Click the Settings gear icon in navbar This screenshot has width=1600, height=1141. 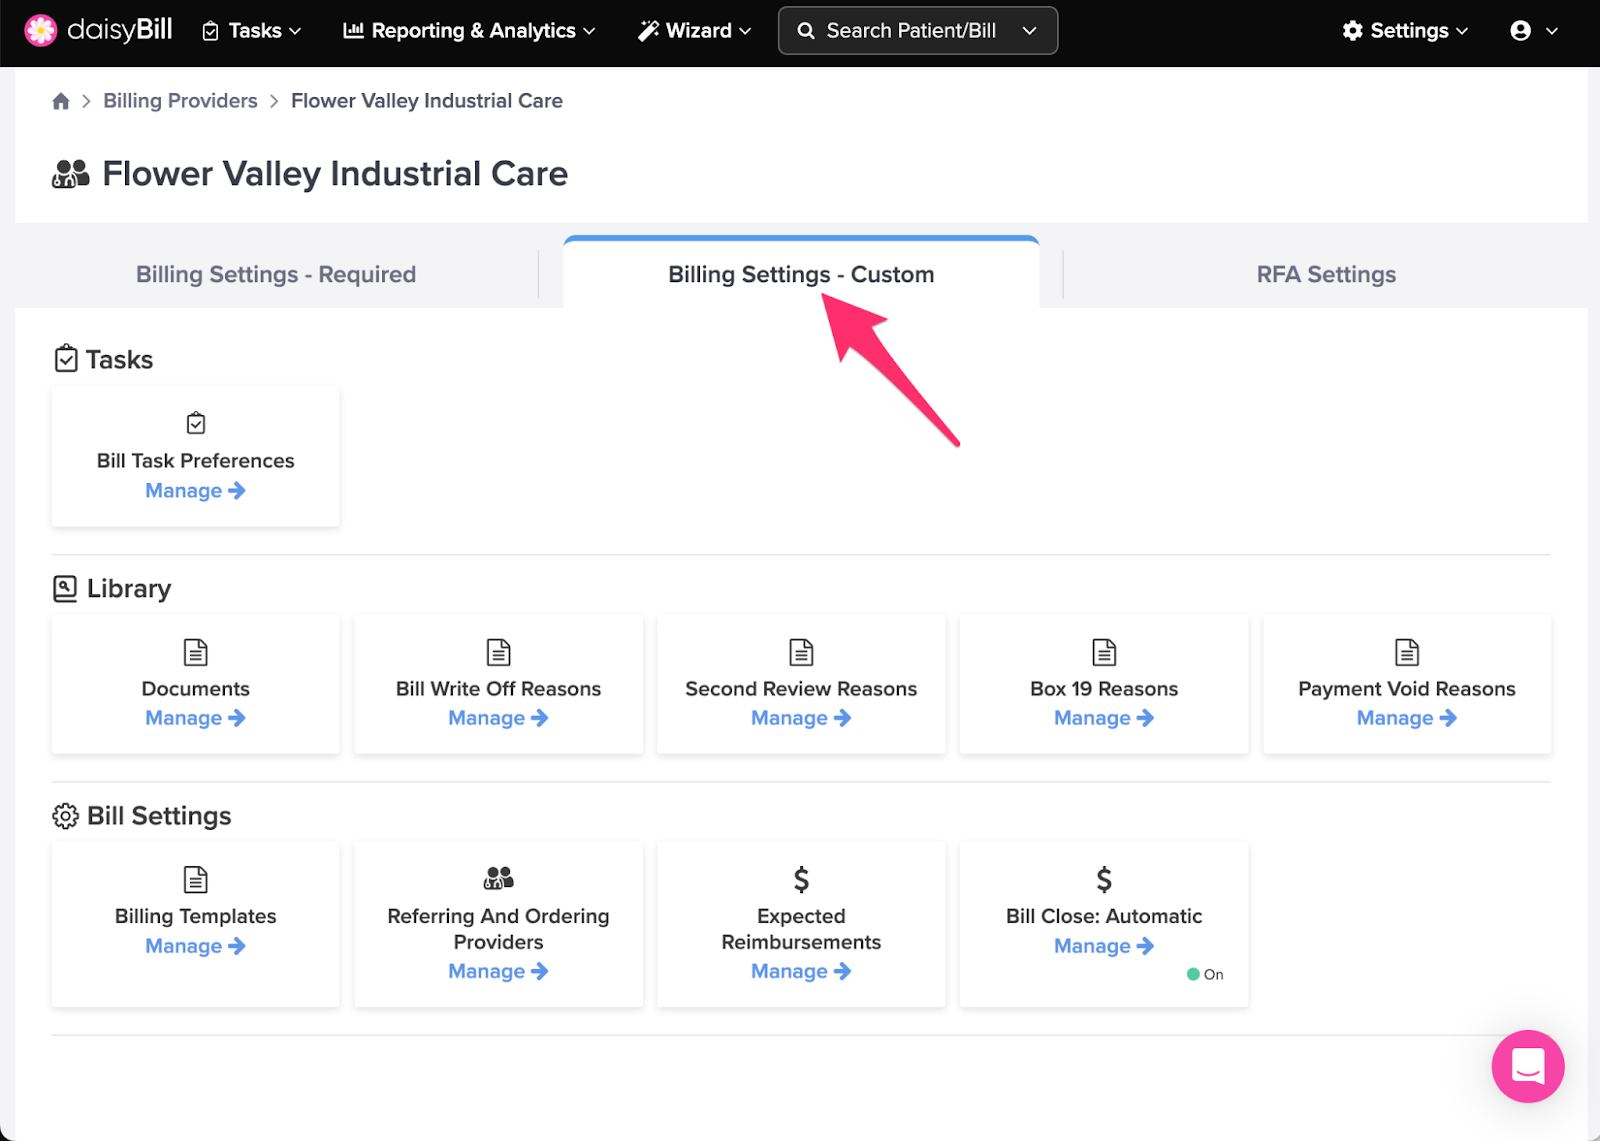pyautogui.click(x=1353, y=31)
